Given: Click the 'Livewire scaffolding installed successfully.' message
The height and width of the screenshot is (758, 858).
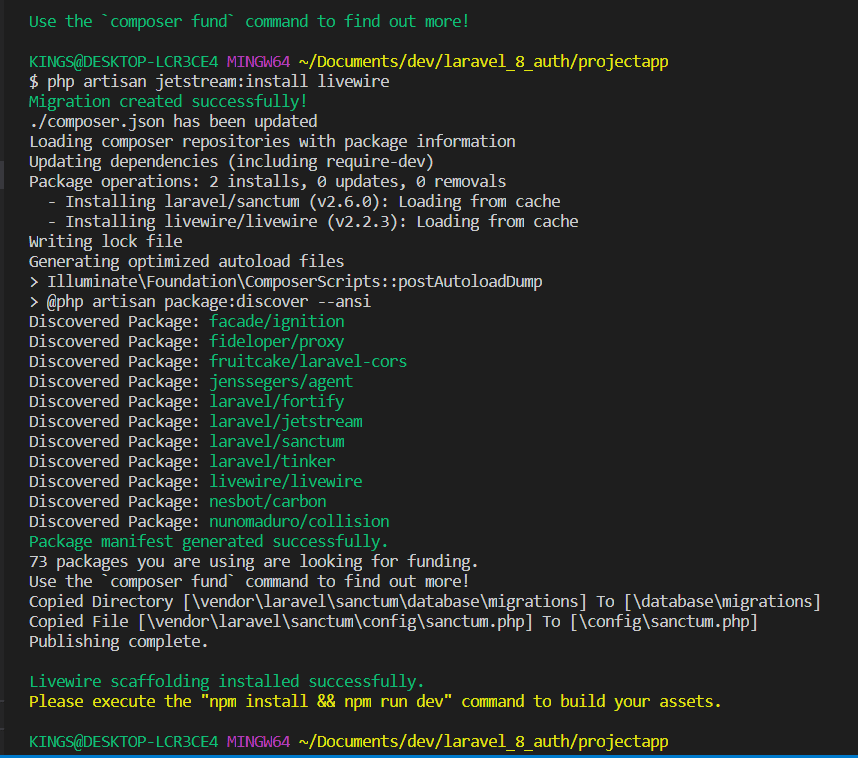Looking at the screenshot, I should [227, 681].
